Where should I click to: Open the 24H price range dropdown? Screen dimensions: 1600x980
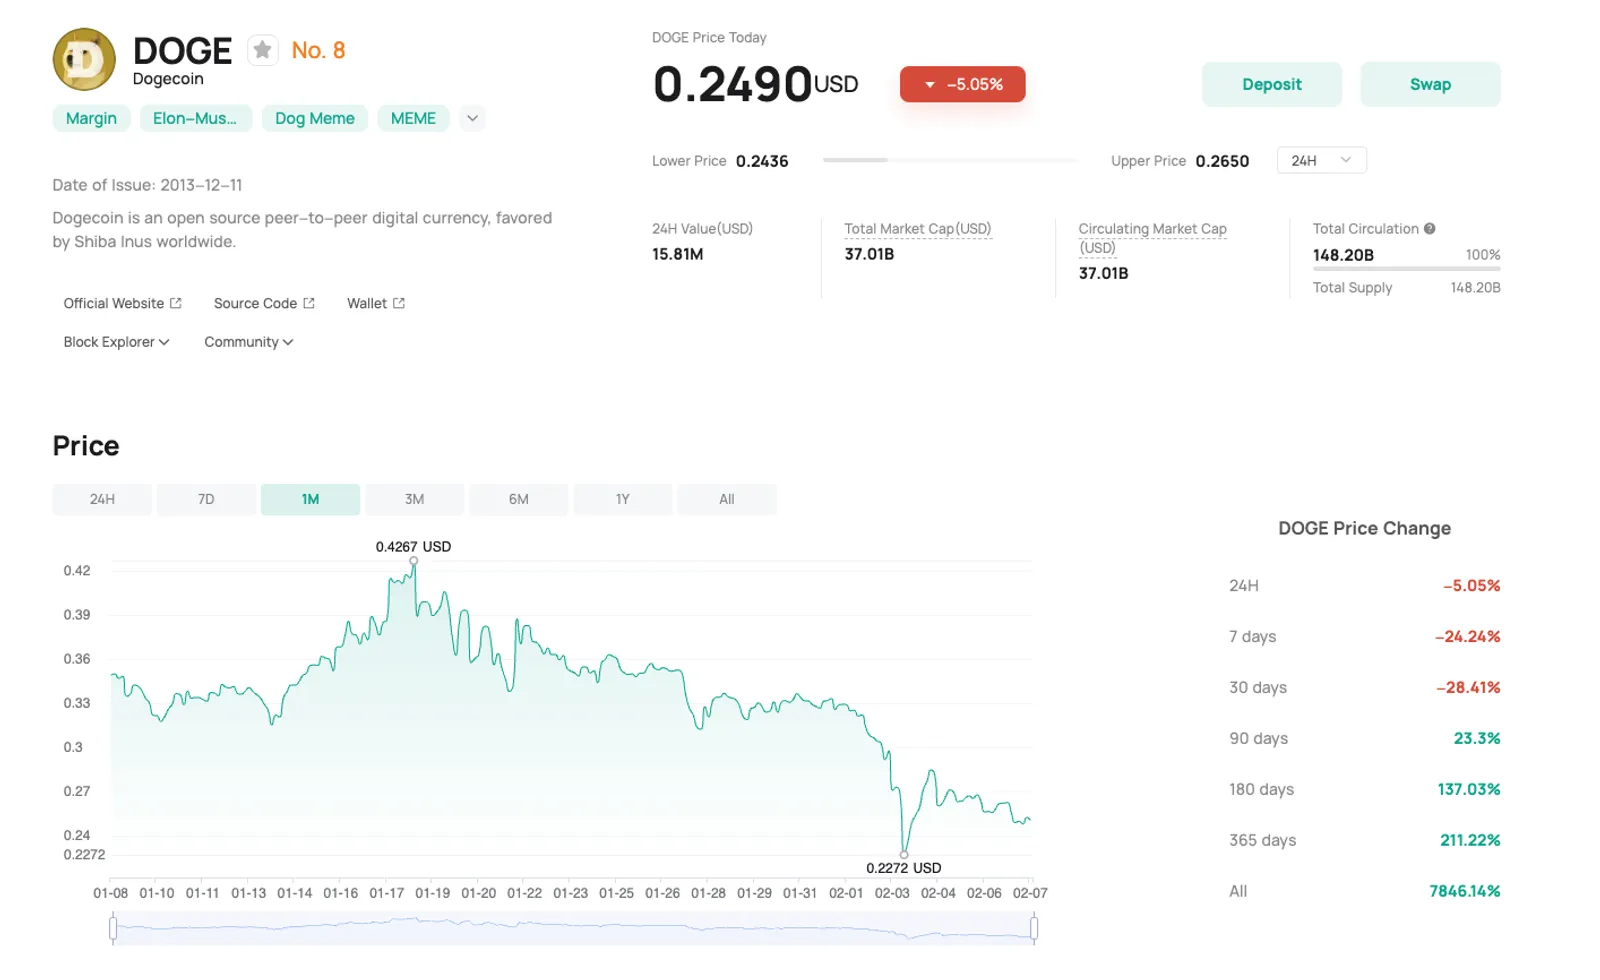pyautogui.click(x=1321, y=160)
